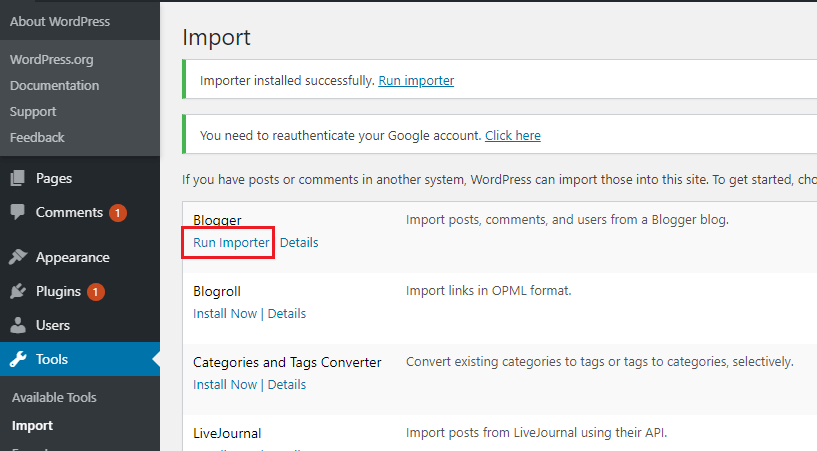The width and height of the screenshot is (817, 451).
Task: Click the Plugins plug icon
Action: pyautogui.click(x=18, y=292)
